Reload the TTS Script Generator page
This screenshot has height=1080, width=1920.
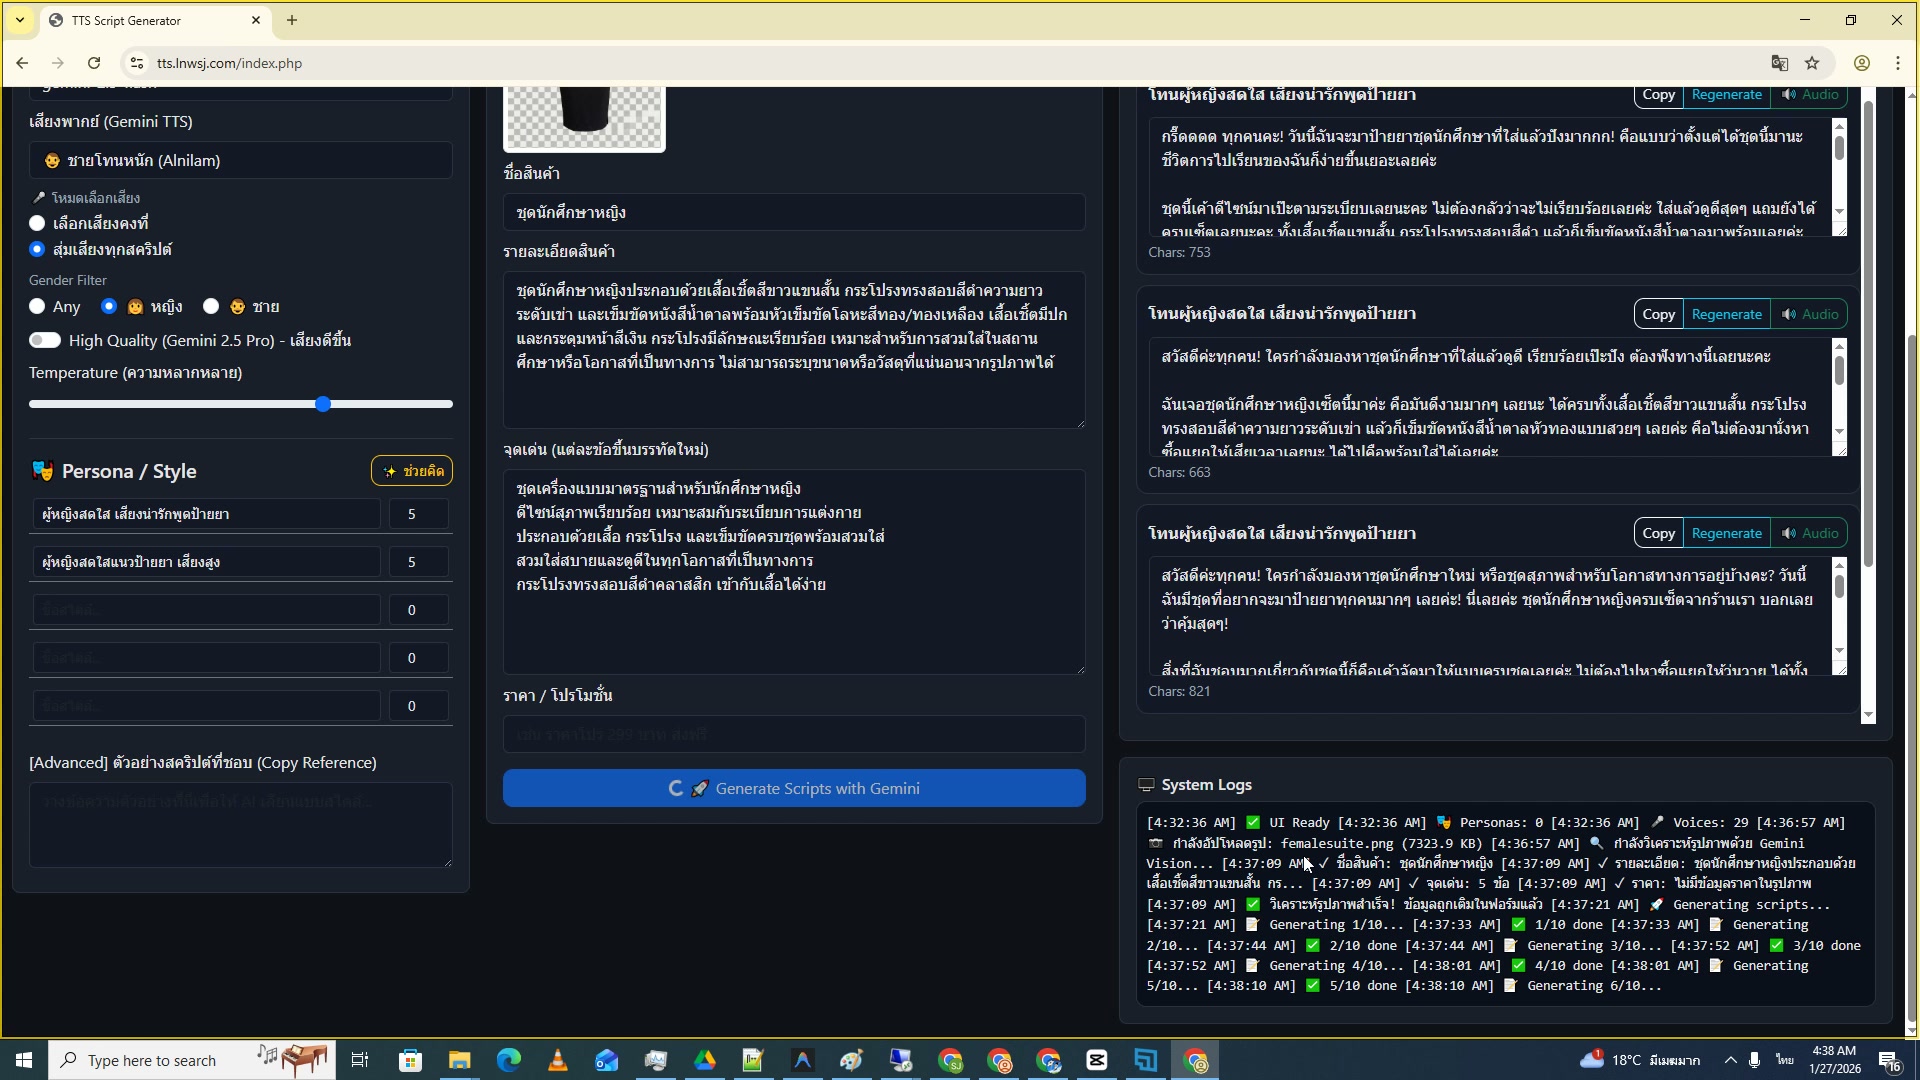click(94, 63)
